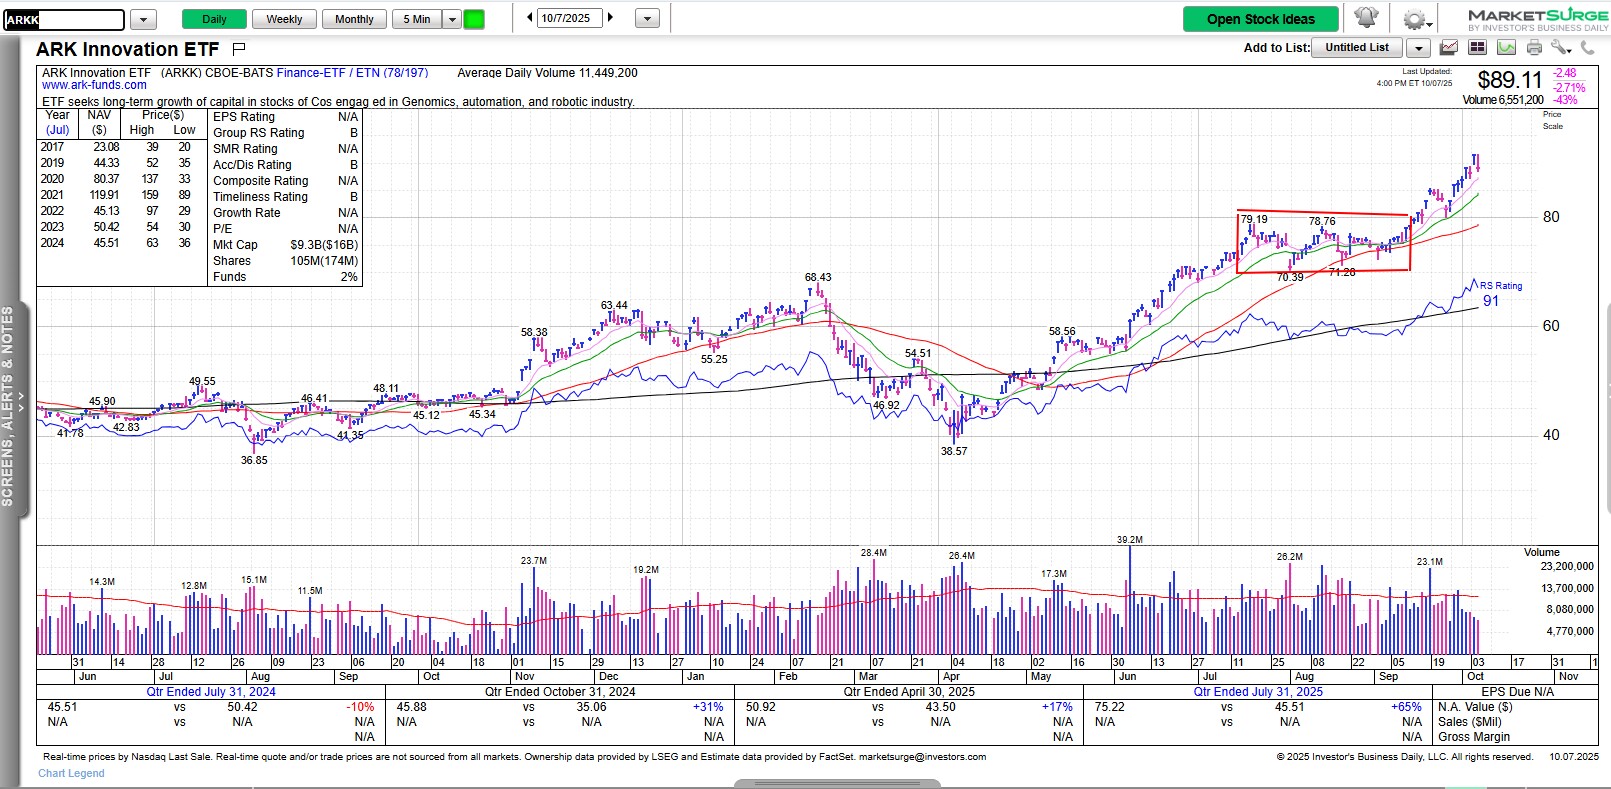The image size is (1611, 789).
Task: Switch chart to Weekly timeframe
Action: coord(284,19)
